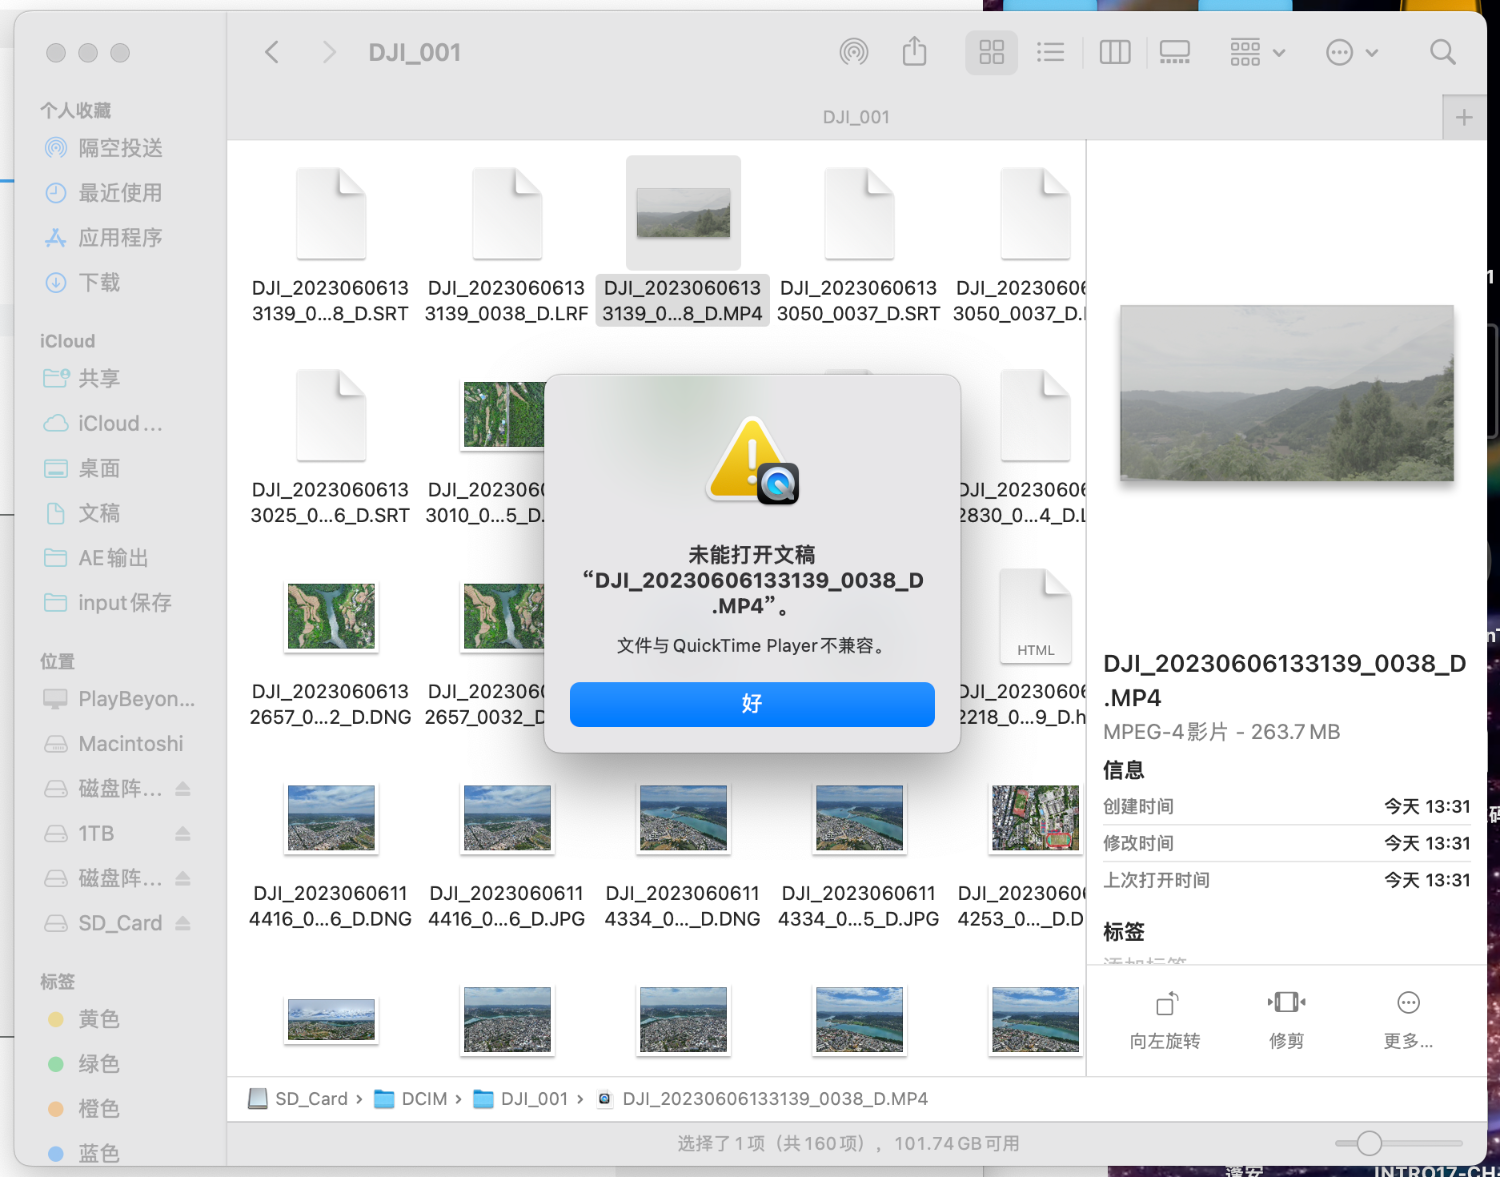Select the DJI_20230606133025 .SRT file icon
The height and width of the screenshot is (1177, 1500).
[331, 415]
